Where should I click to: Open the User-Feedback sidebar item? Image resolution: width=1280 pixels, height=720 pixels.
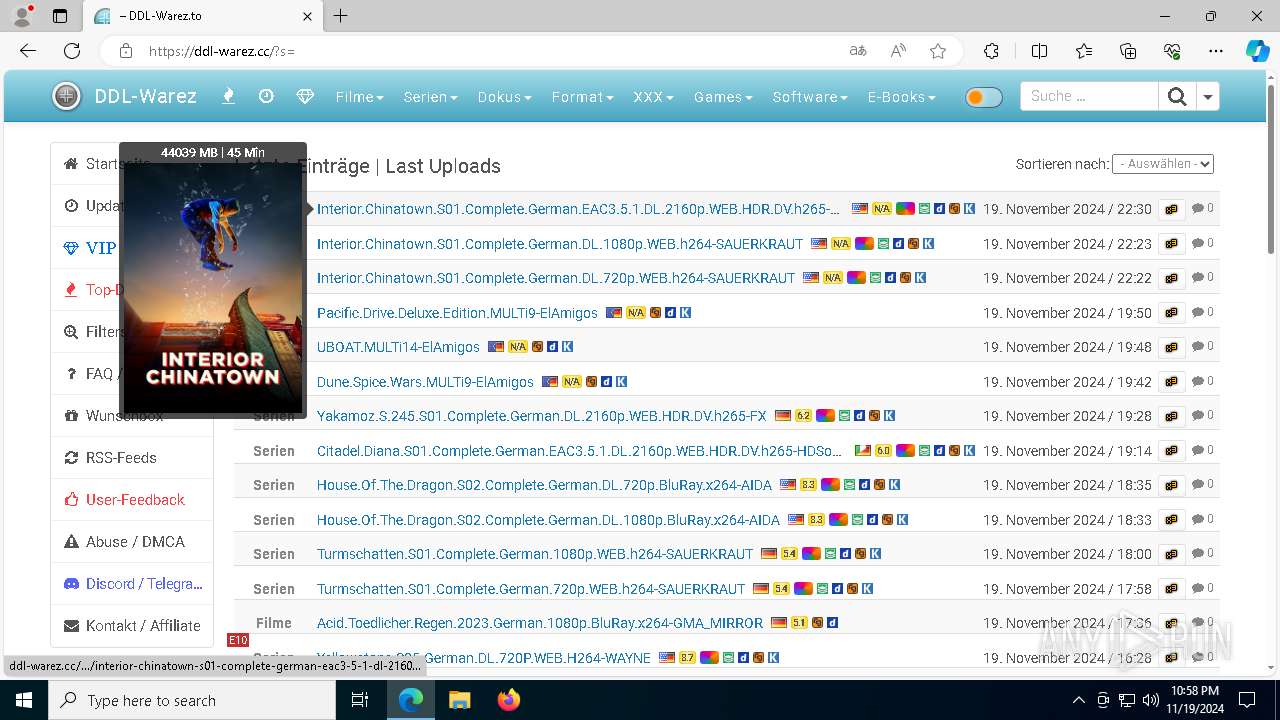click(132, 499)
